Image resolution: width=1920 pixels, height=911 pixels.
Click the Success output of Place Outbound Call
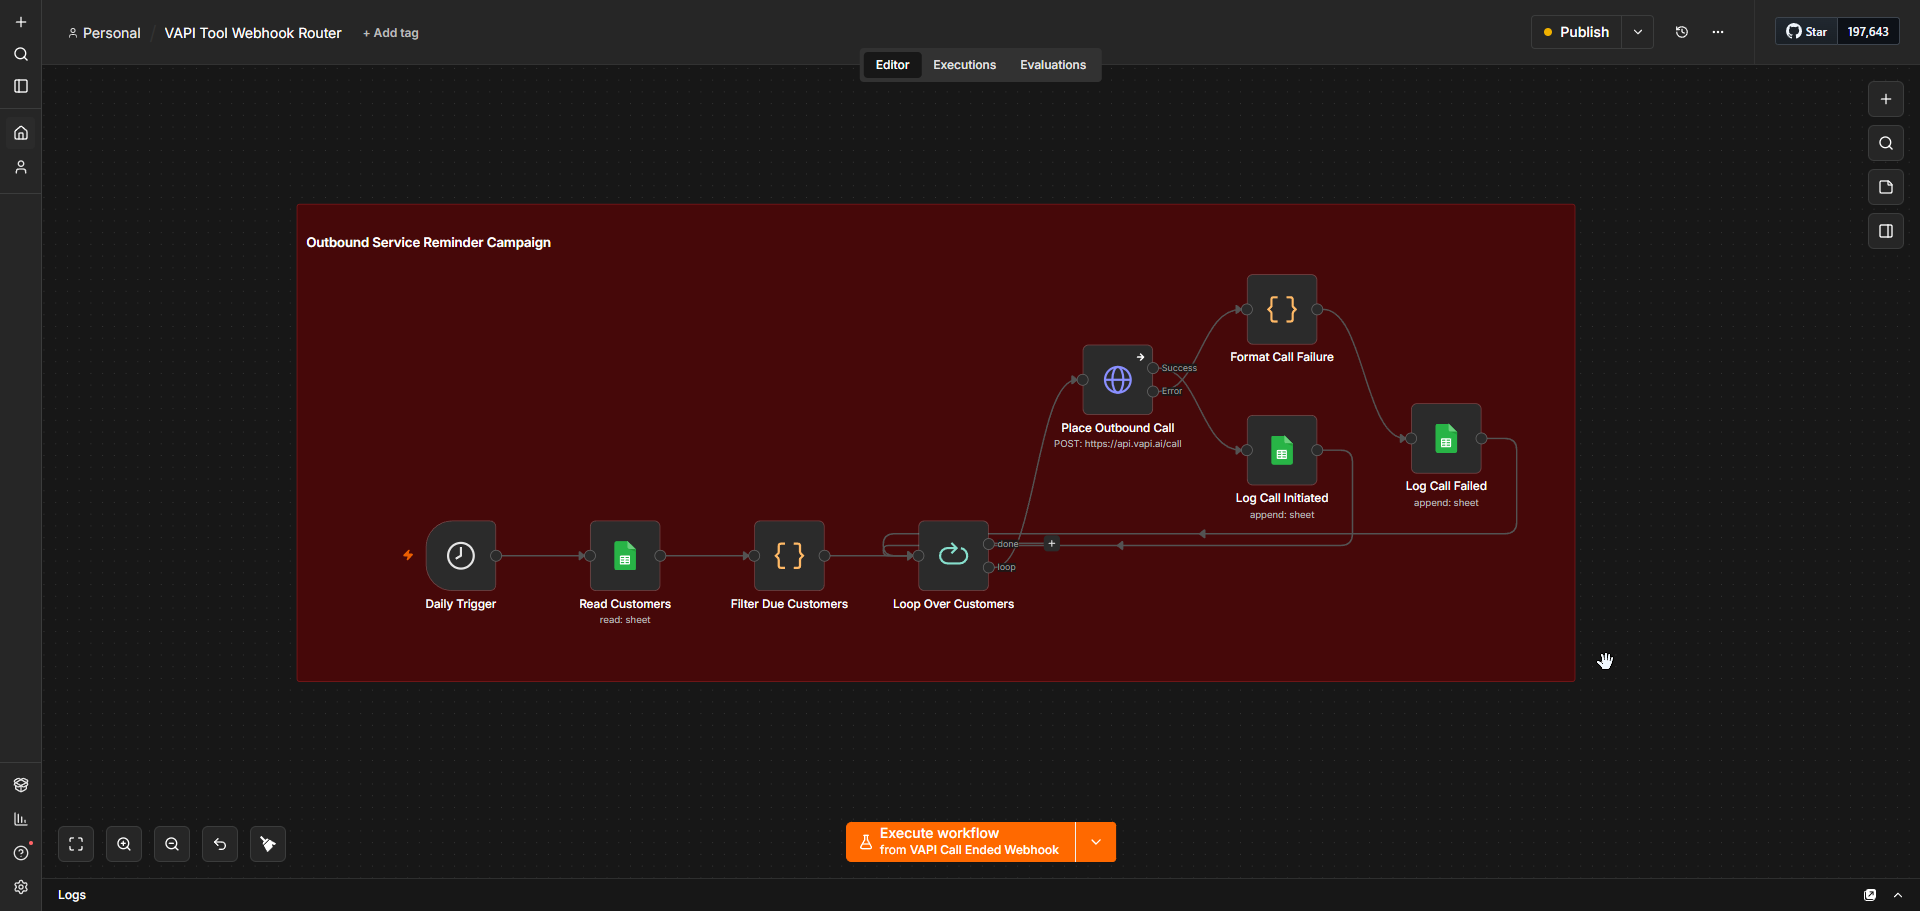1153,368
